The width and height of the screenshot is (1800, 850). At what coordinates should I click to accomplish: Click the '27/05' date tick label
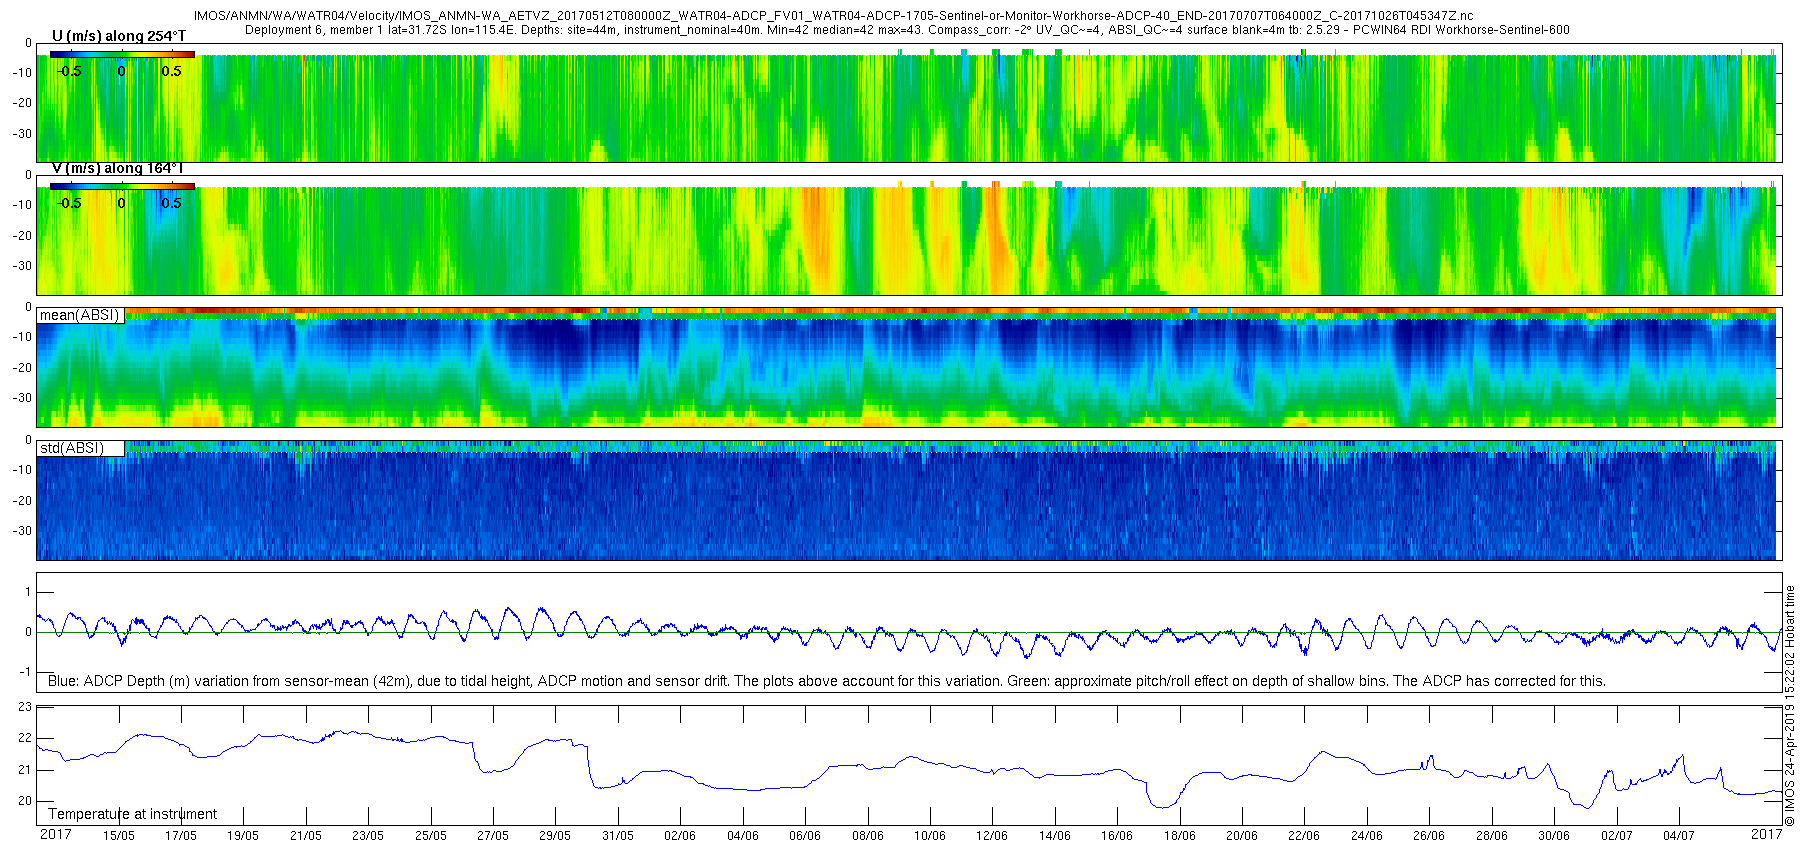(x=493, y=836)
